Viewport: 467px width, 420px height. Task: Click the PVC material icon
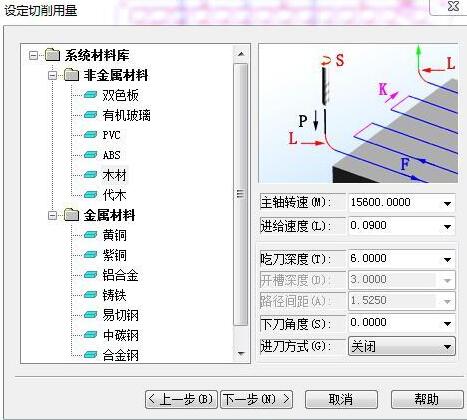coord(90,135)
